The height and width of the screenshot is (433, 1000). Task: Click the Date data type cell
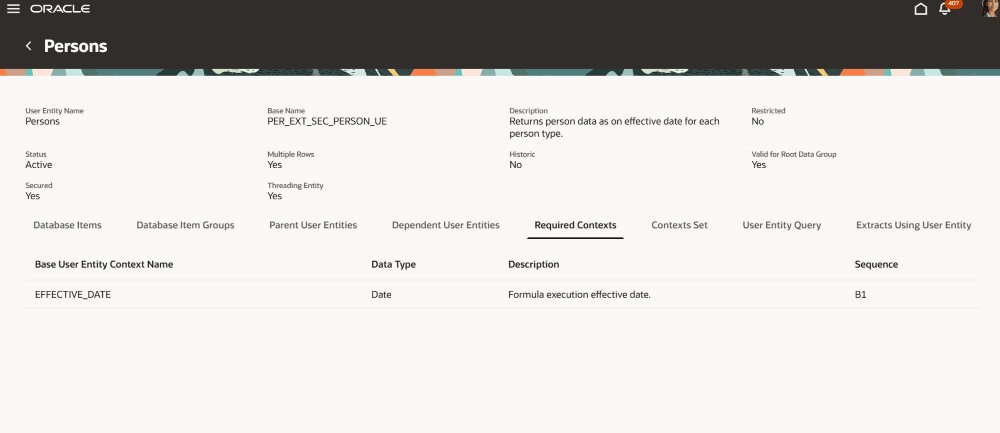pyautogui.click(x=381, y=295)
